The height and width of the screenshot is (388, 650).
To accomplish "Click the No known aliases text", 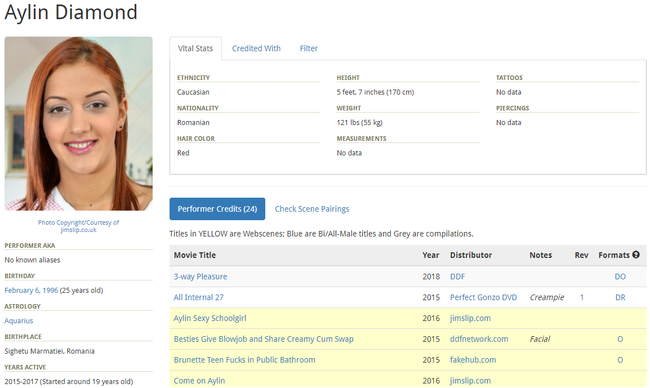I will [32, 260].
